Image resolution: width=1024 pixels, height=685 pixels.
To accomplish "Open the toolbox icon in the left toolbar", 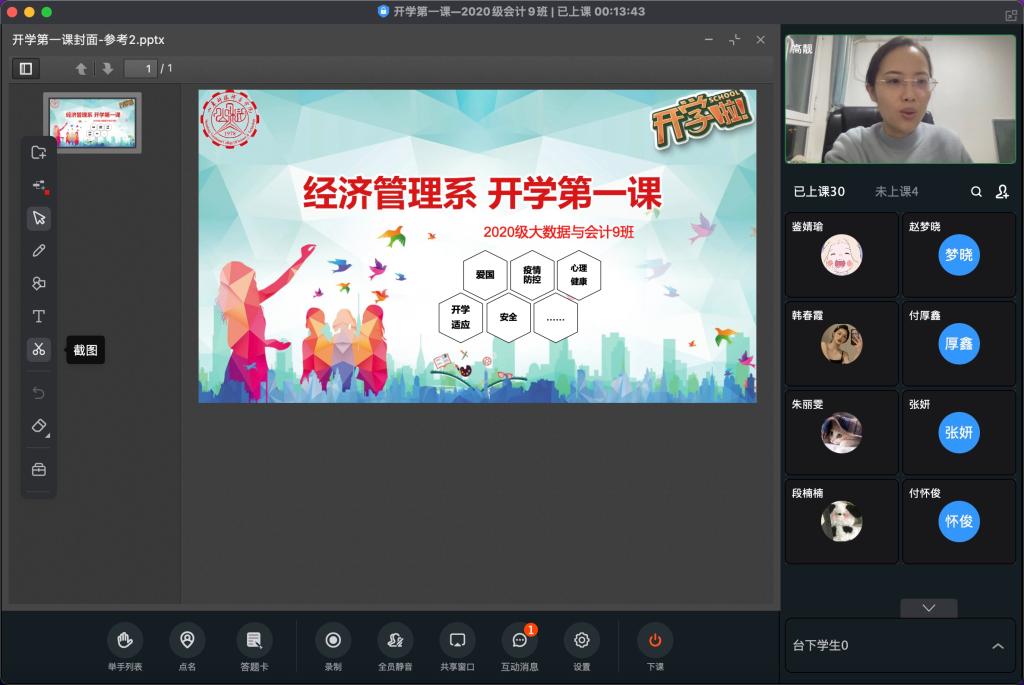I will click(39, 469).
